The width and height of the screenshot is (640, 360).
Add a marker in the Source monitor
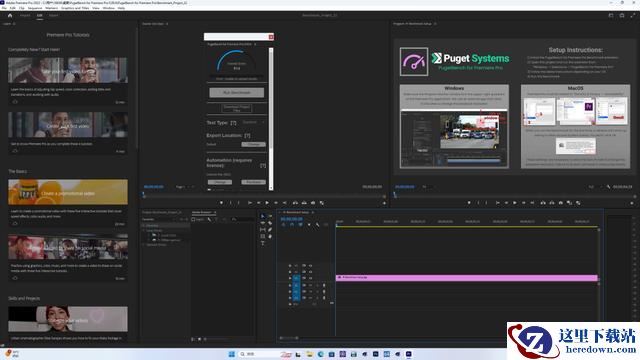click(x=221, y=203)
